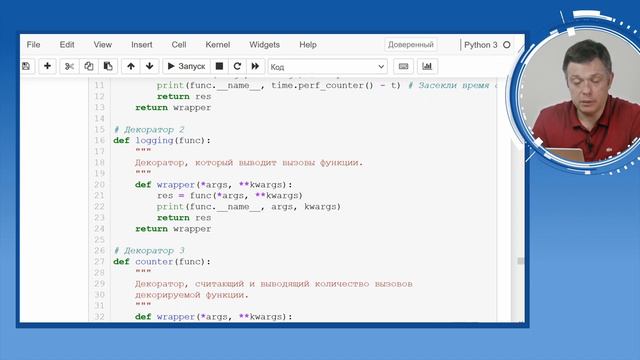
Task: Click the 'print(func.__name__, args, kwargs)' line
Action: pyautogui.click(x=249, y=207)
